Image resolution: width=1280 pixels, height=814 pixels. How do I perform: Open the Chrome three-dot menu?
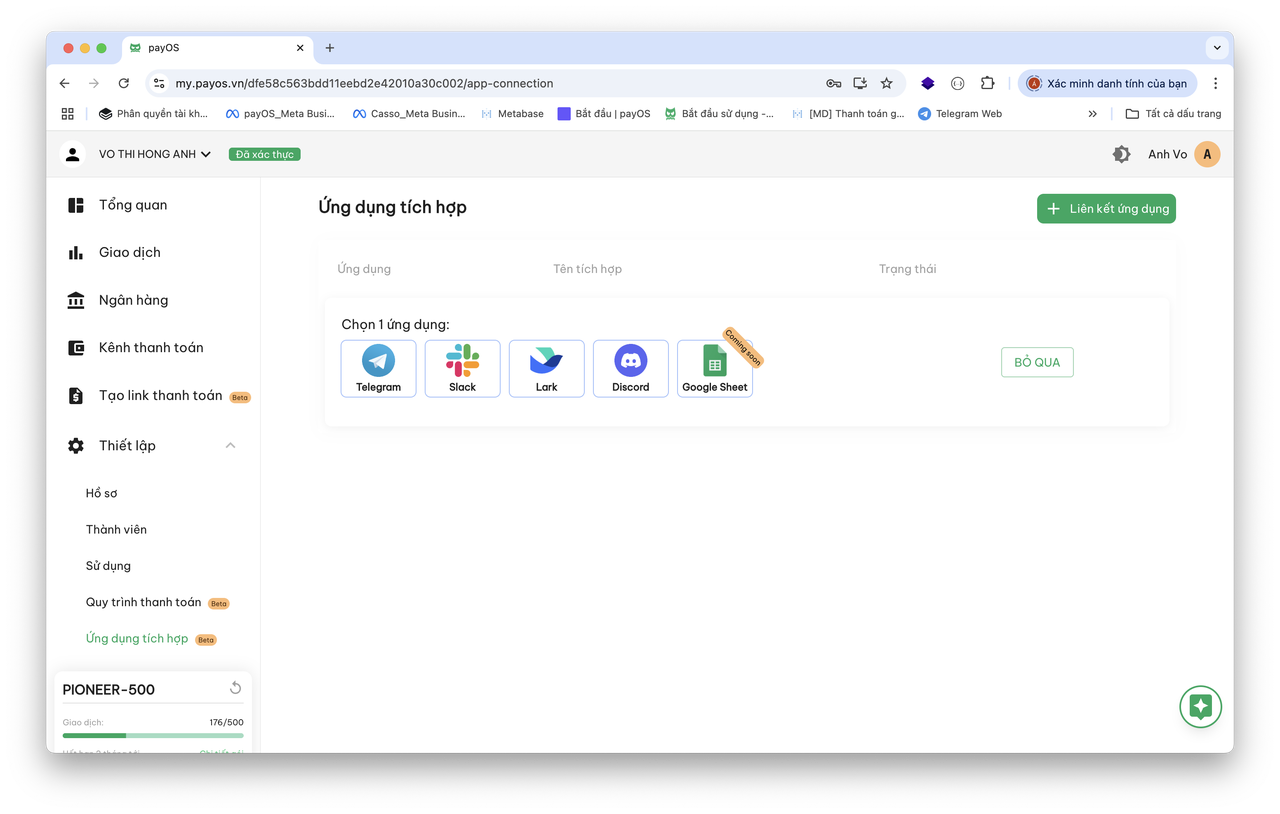tap(1215, 83)
